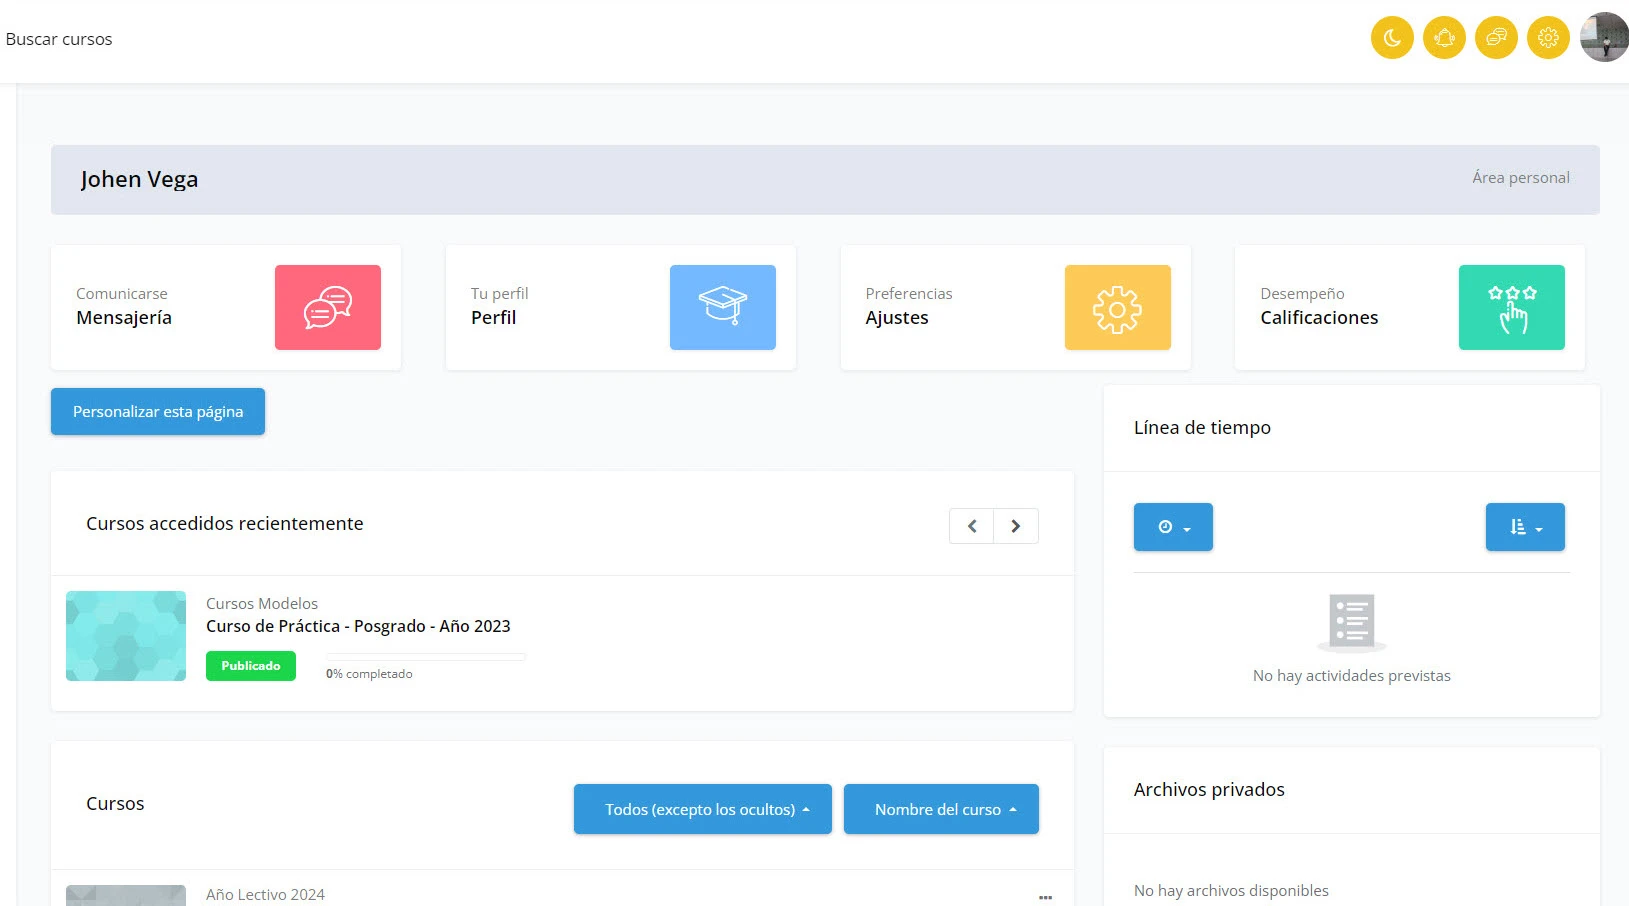Open the Año Lectivo 2024 ellipsis menu
Image resolution: width=1629 pixels, height=906 pixels.
(1045, 897)
